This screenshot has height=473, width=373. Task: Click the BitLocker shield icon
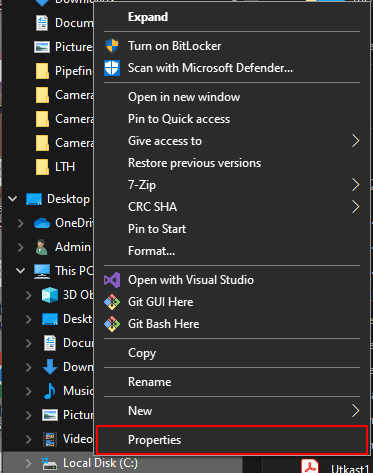point(112,46)
